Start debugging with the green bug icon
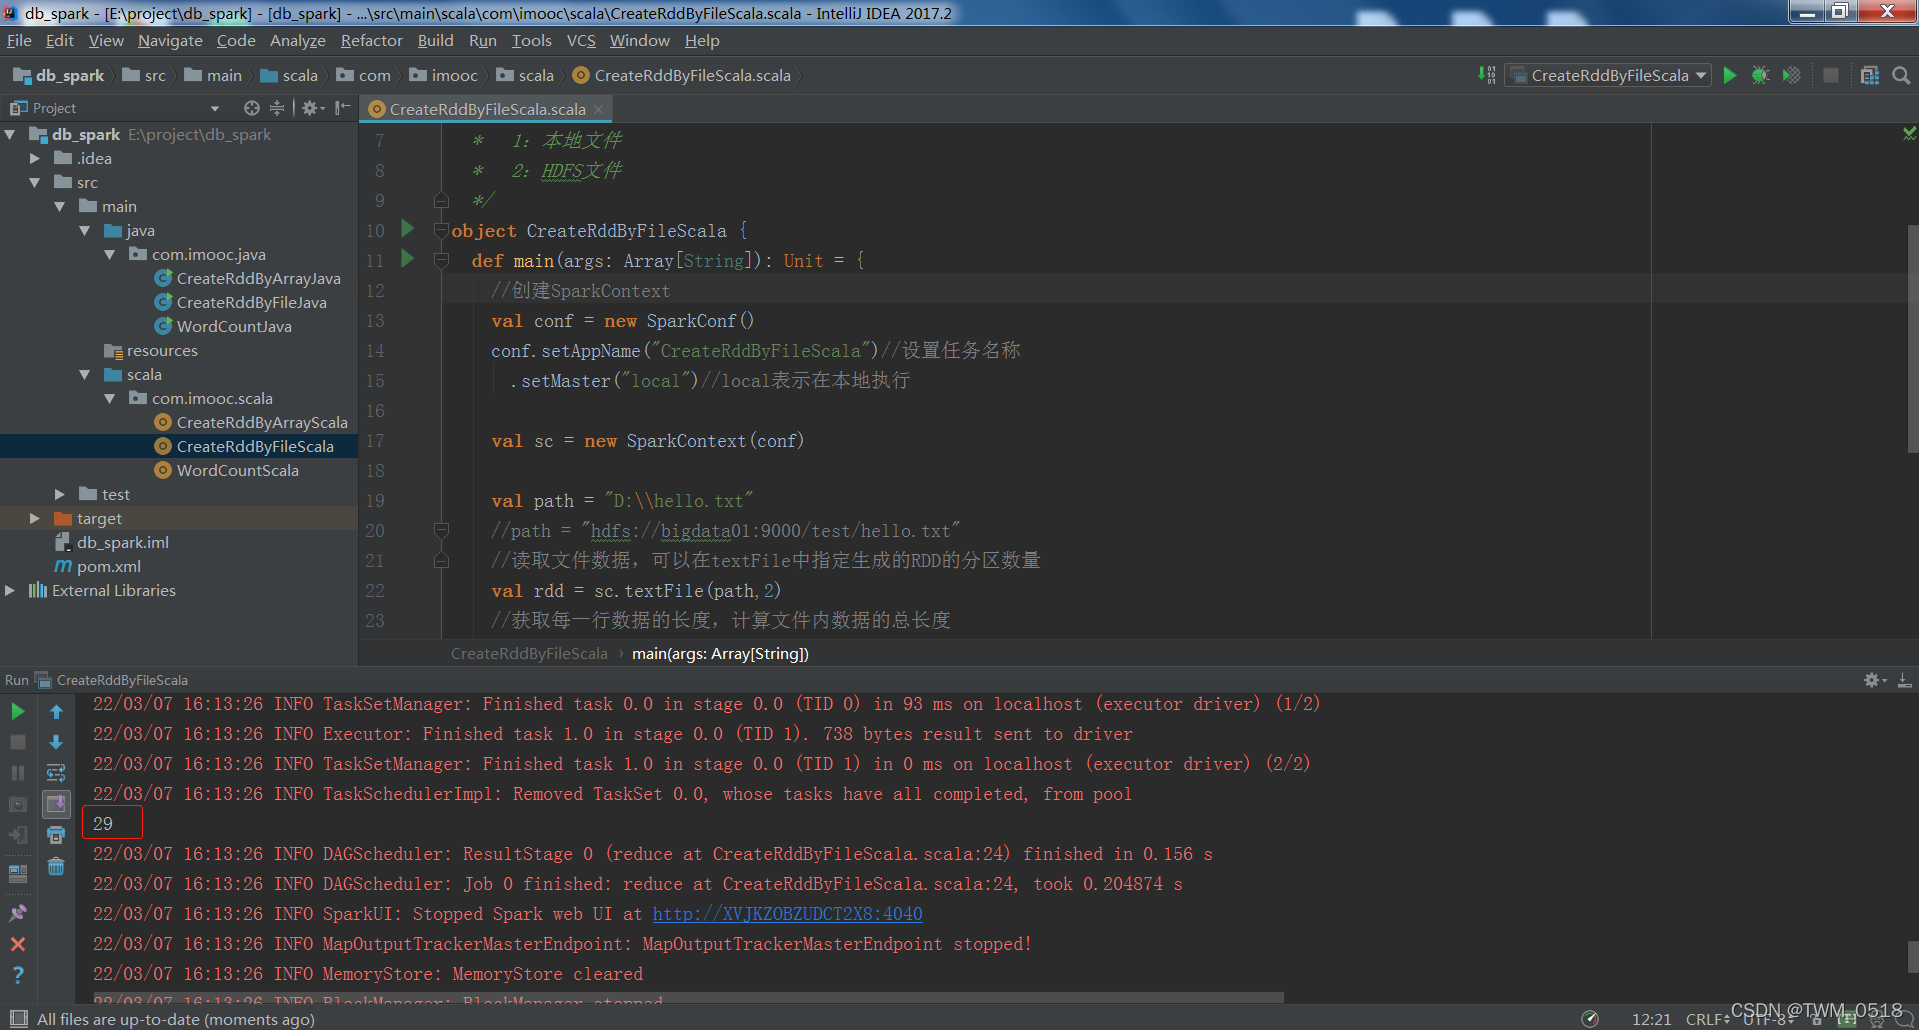Screen dimensions: 1919x1030 pos(1761,75)
